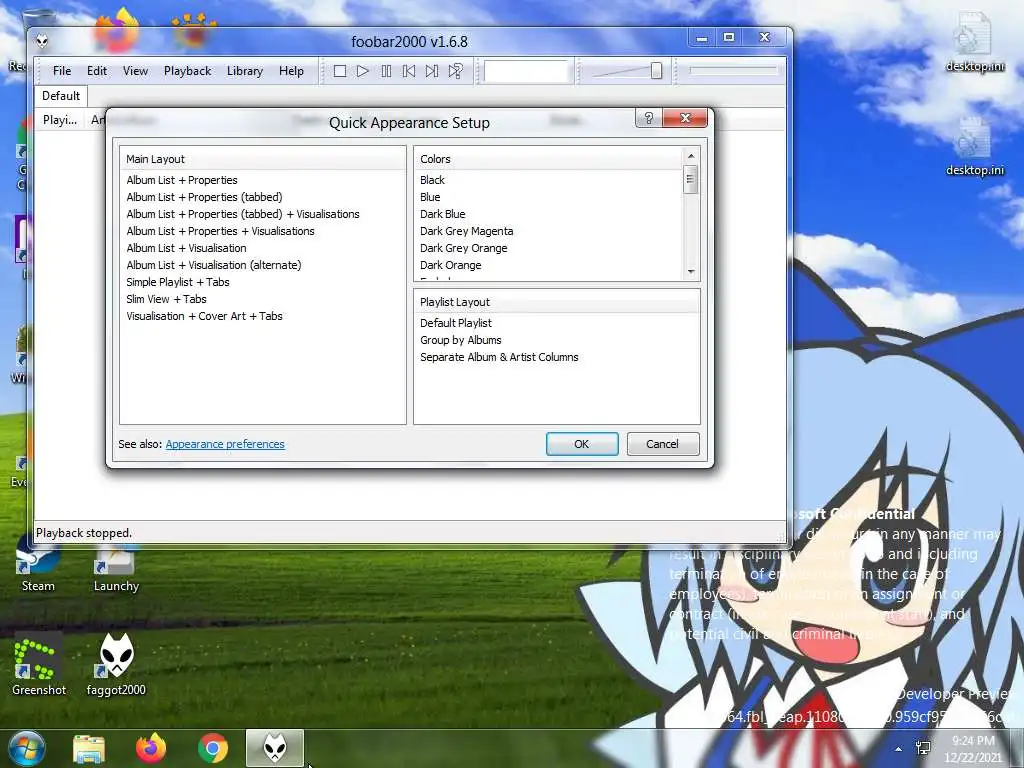
Task: Dismiss dialog with Cancel button
Action: pyautogui.click(x=663, y=444)
